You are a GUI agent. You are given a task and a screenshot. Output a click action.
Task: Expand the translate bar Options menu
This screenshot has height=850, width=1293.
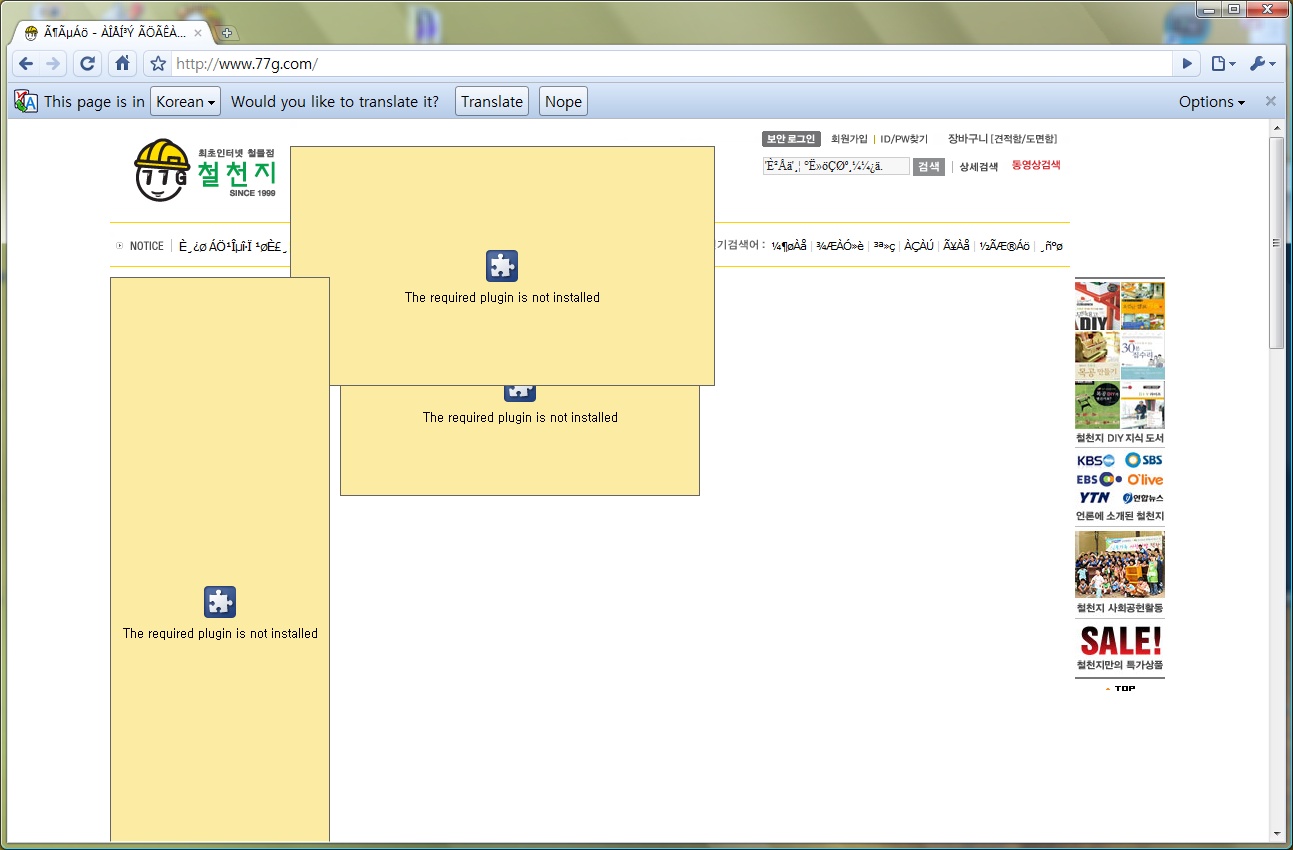[1211, 102]
